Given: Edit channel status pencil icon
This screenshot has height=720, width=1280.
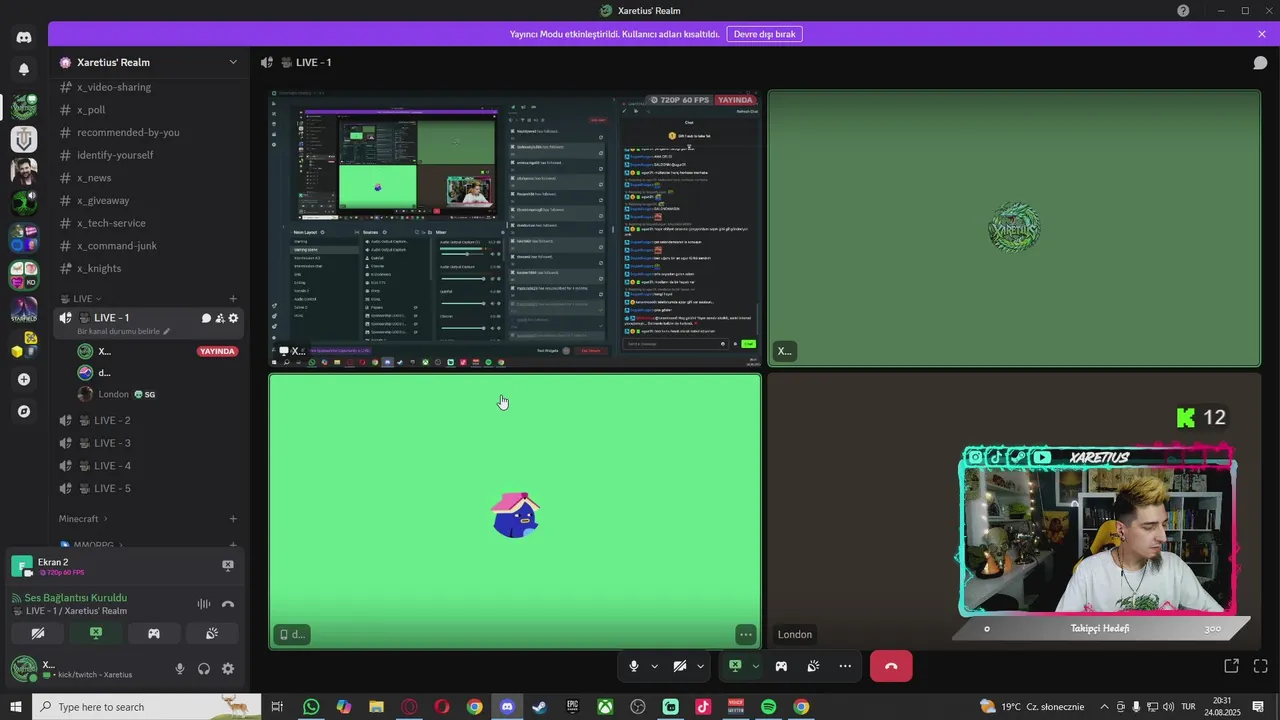Looking at the screenshot, I should (x=167, y=331).
